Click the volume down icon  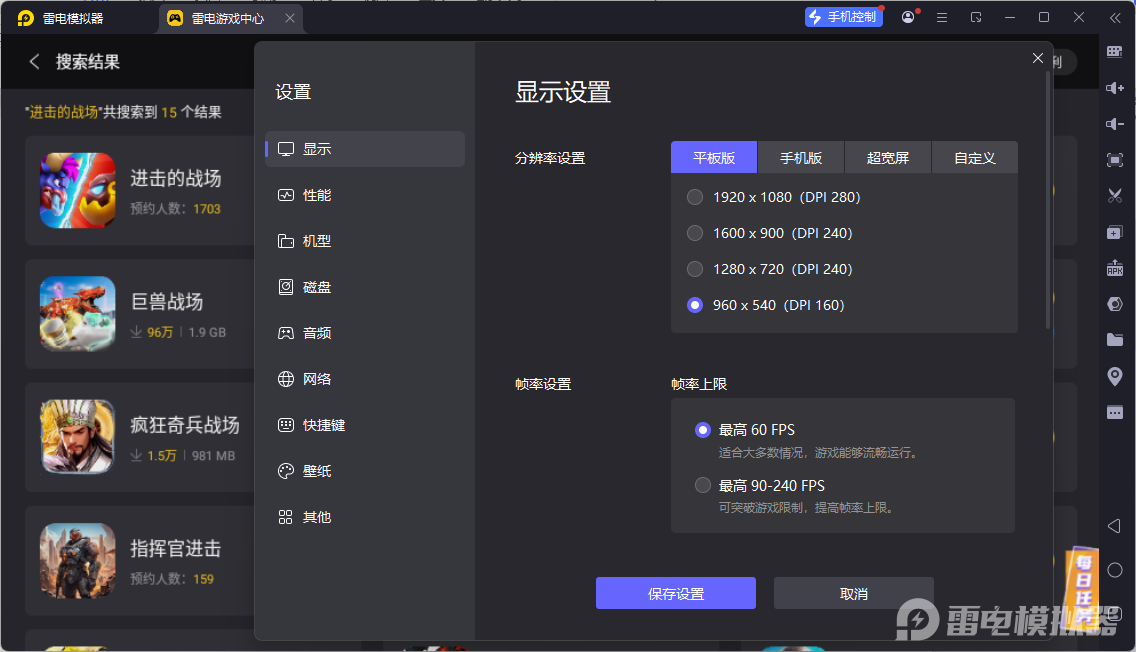pos(1115,124)
